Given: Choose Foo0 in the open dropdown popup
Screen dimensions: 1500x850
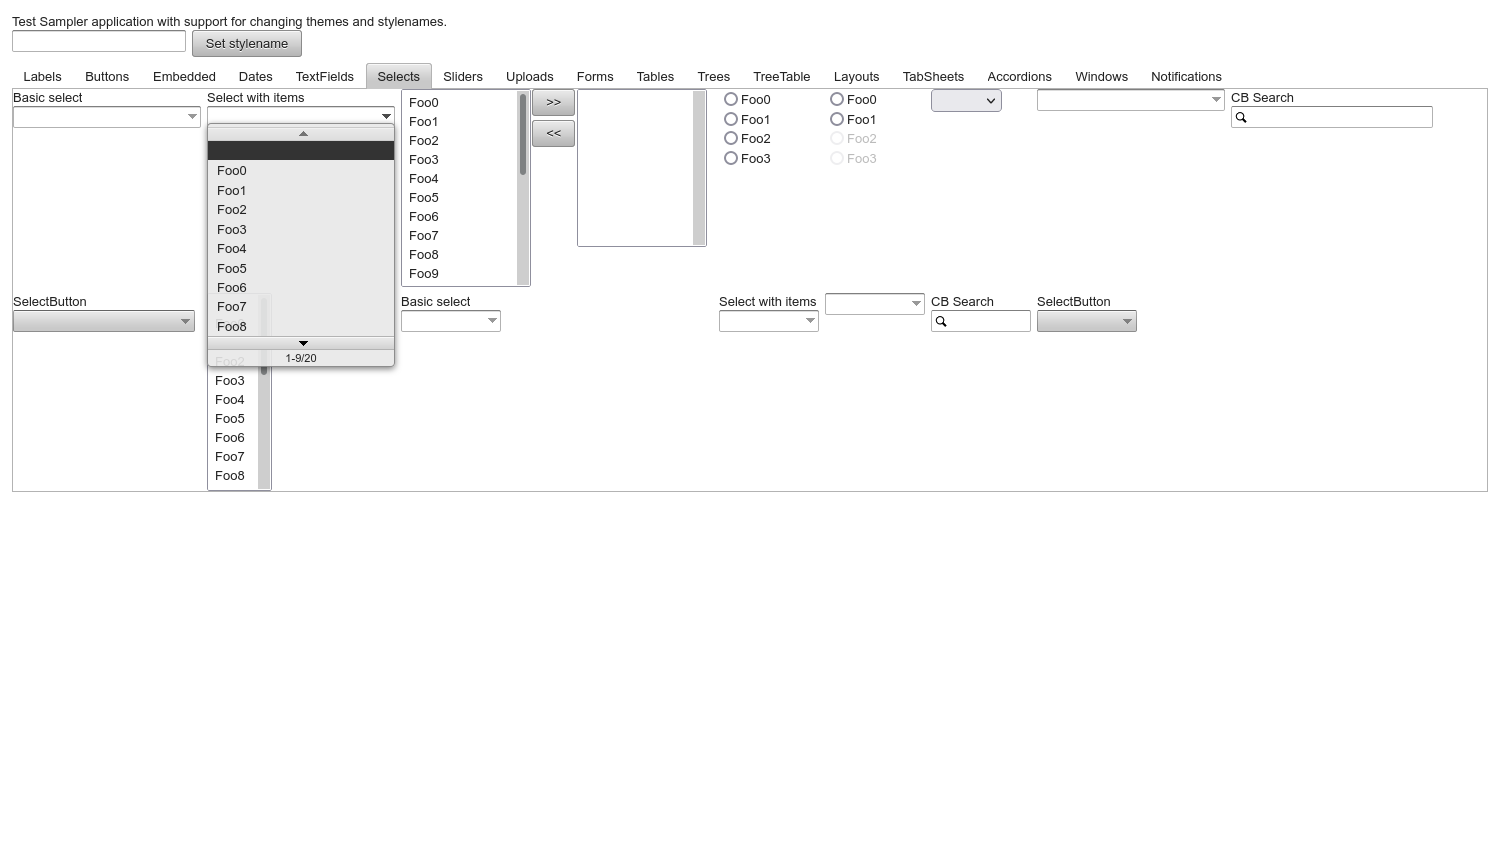Looking at the screenshot, I should click(x=301, y=171).
